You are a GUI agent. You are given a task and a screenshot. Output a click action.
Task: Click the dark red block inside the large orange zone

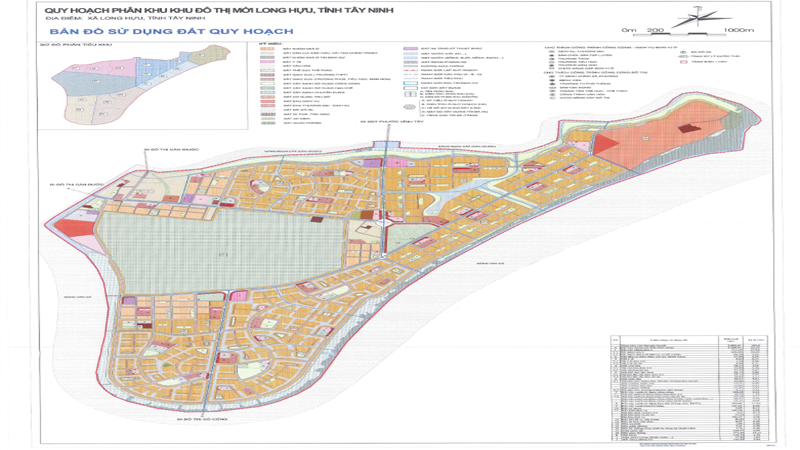point(688,128)
